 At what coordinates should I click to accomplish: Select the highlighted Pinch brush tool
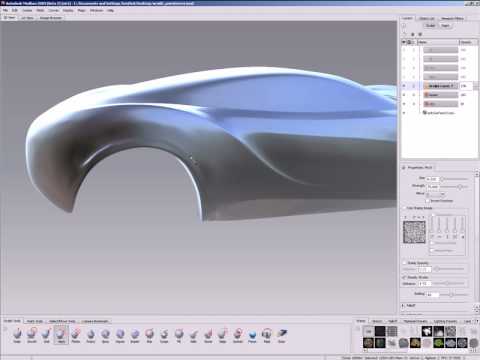pos(61,334)
